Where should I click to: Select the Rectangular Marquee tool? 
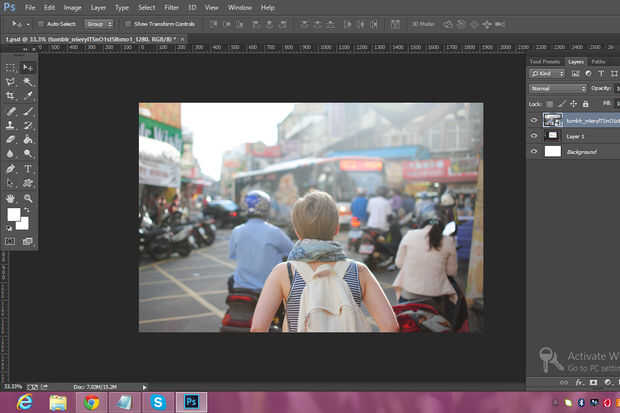pos(10,67)
